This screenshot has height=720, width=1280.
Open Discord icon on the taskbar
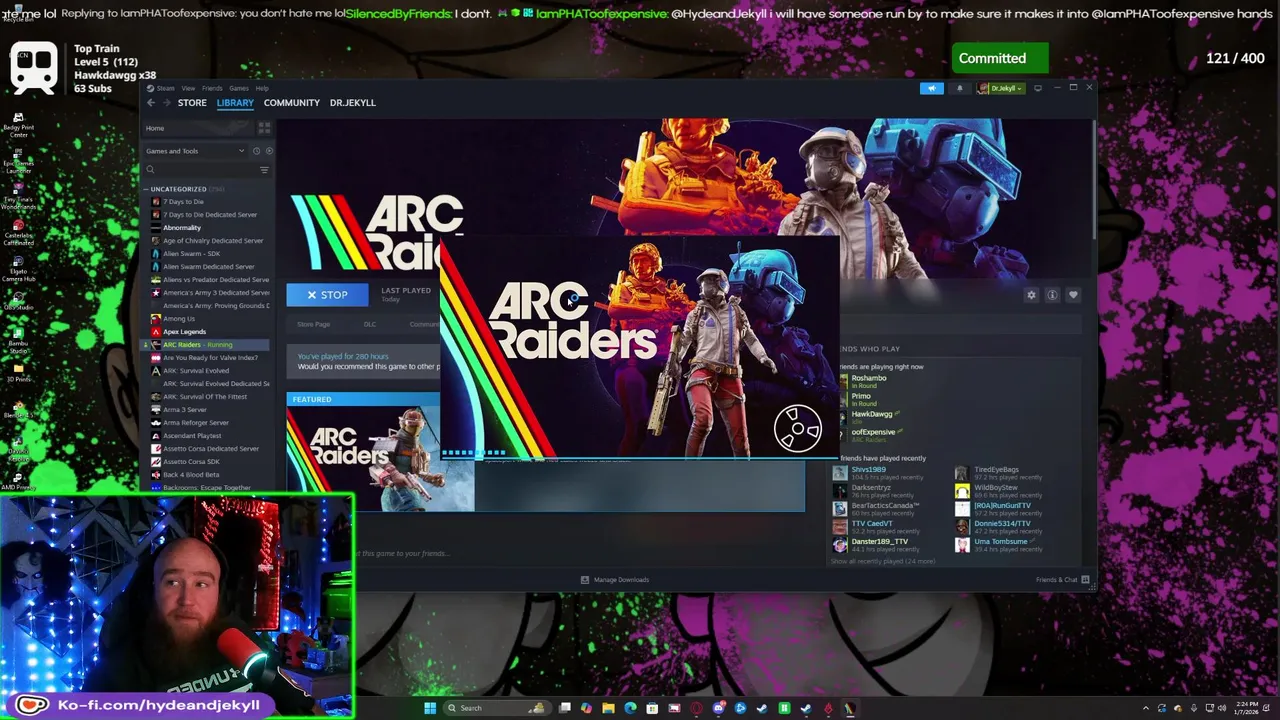[x=718, y=708]
